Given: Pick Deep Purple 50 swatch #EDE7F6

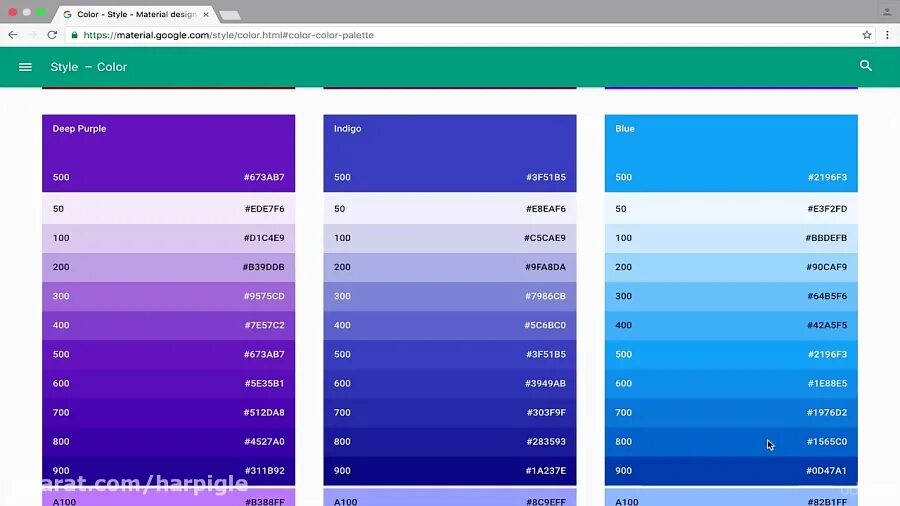Looking at the screenshot, I should coord(168,209).
